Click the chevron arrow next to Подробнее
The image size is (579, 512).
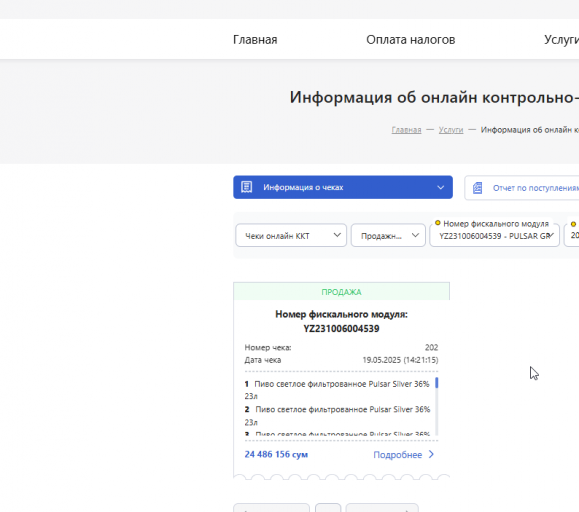click(431, 454)
